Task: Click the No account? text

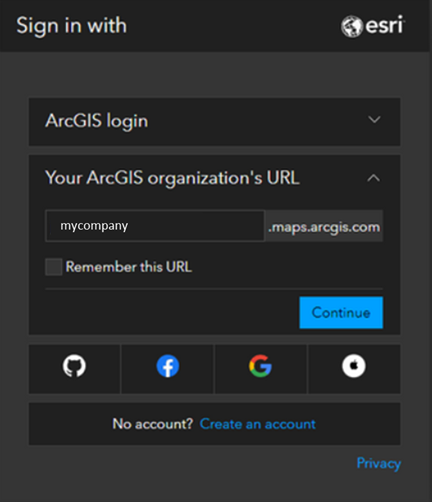Action: click(x=153, y=424)
